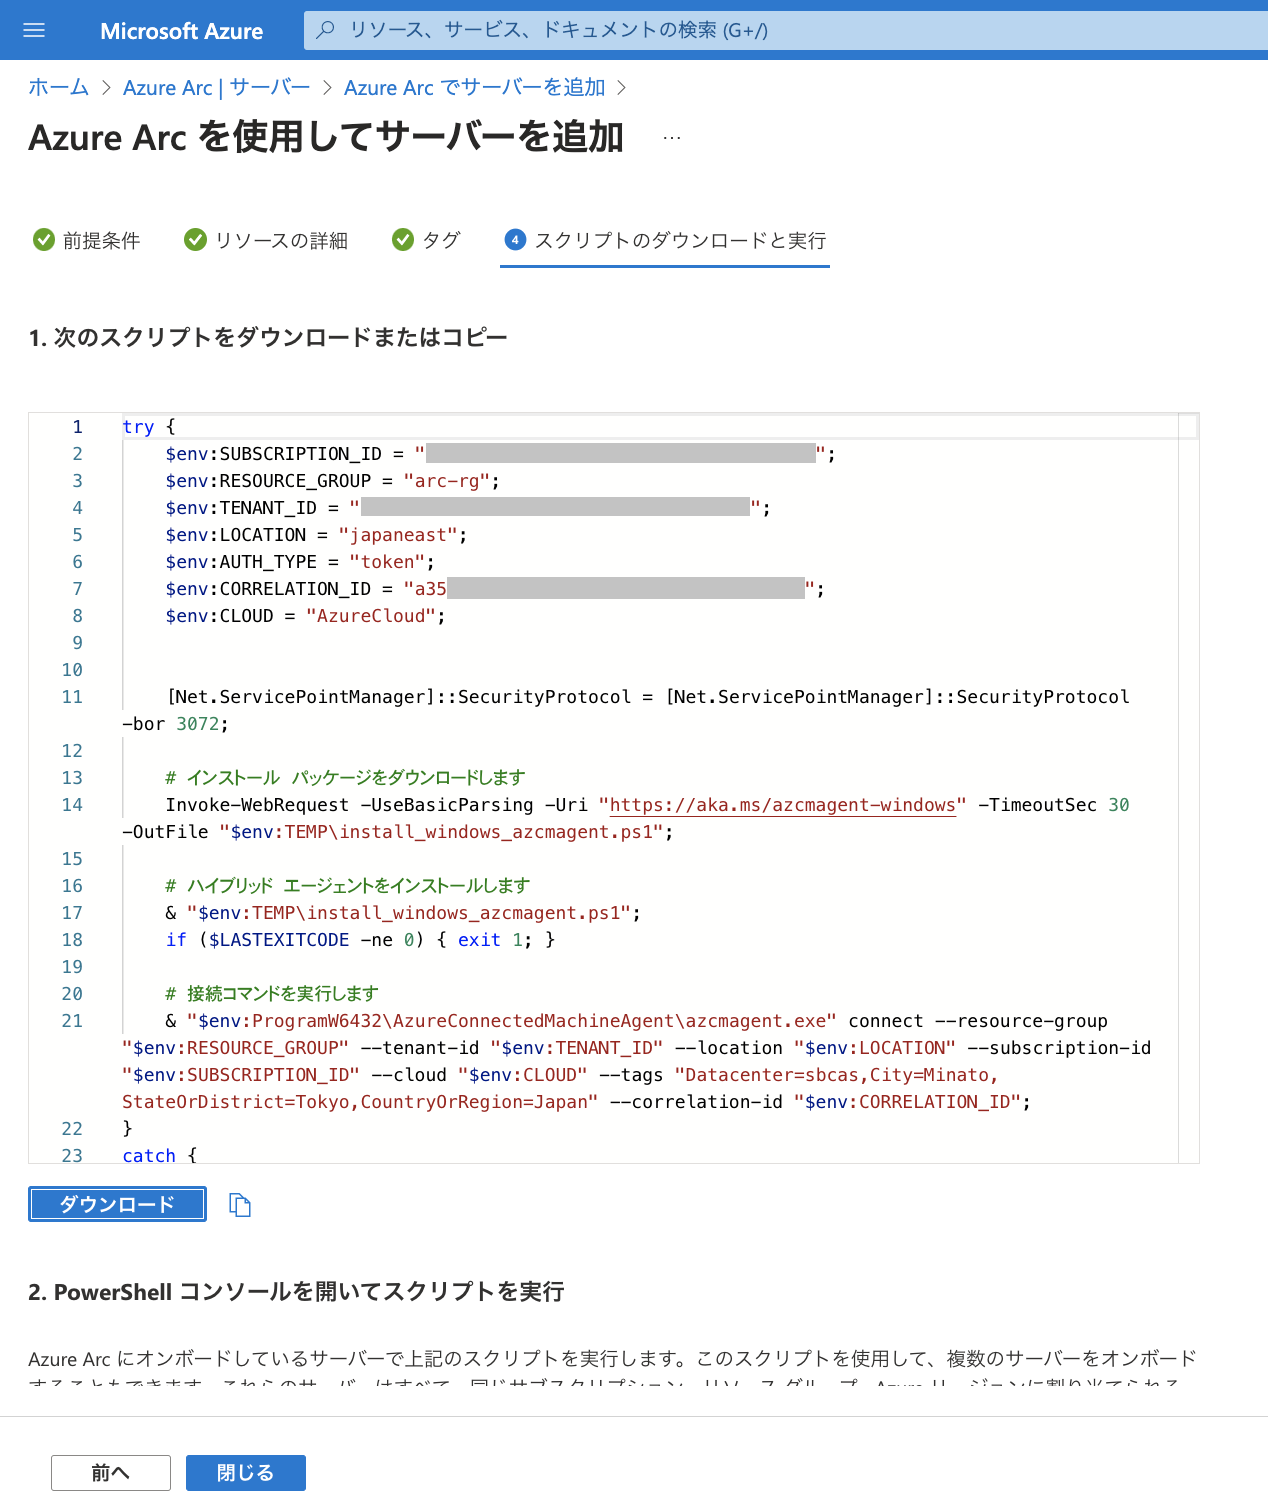1268x1502 pixels.
Task: Select the スクリプトのダウンロードと実行 tab
Action: coord(665,240)
